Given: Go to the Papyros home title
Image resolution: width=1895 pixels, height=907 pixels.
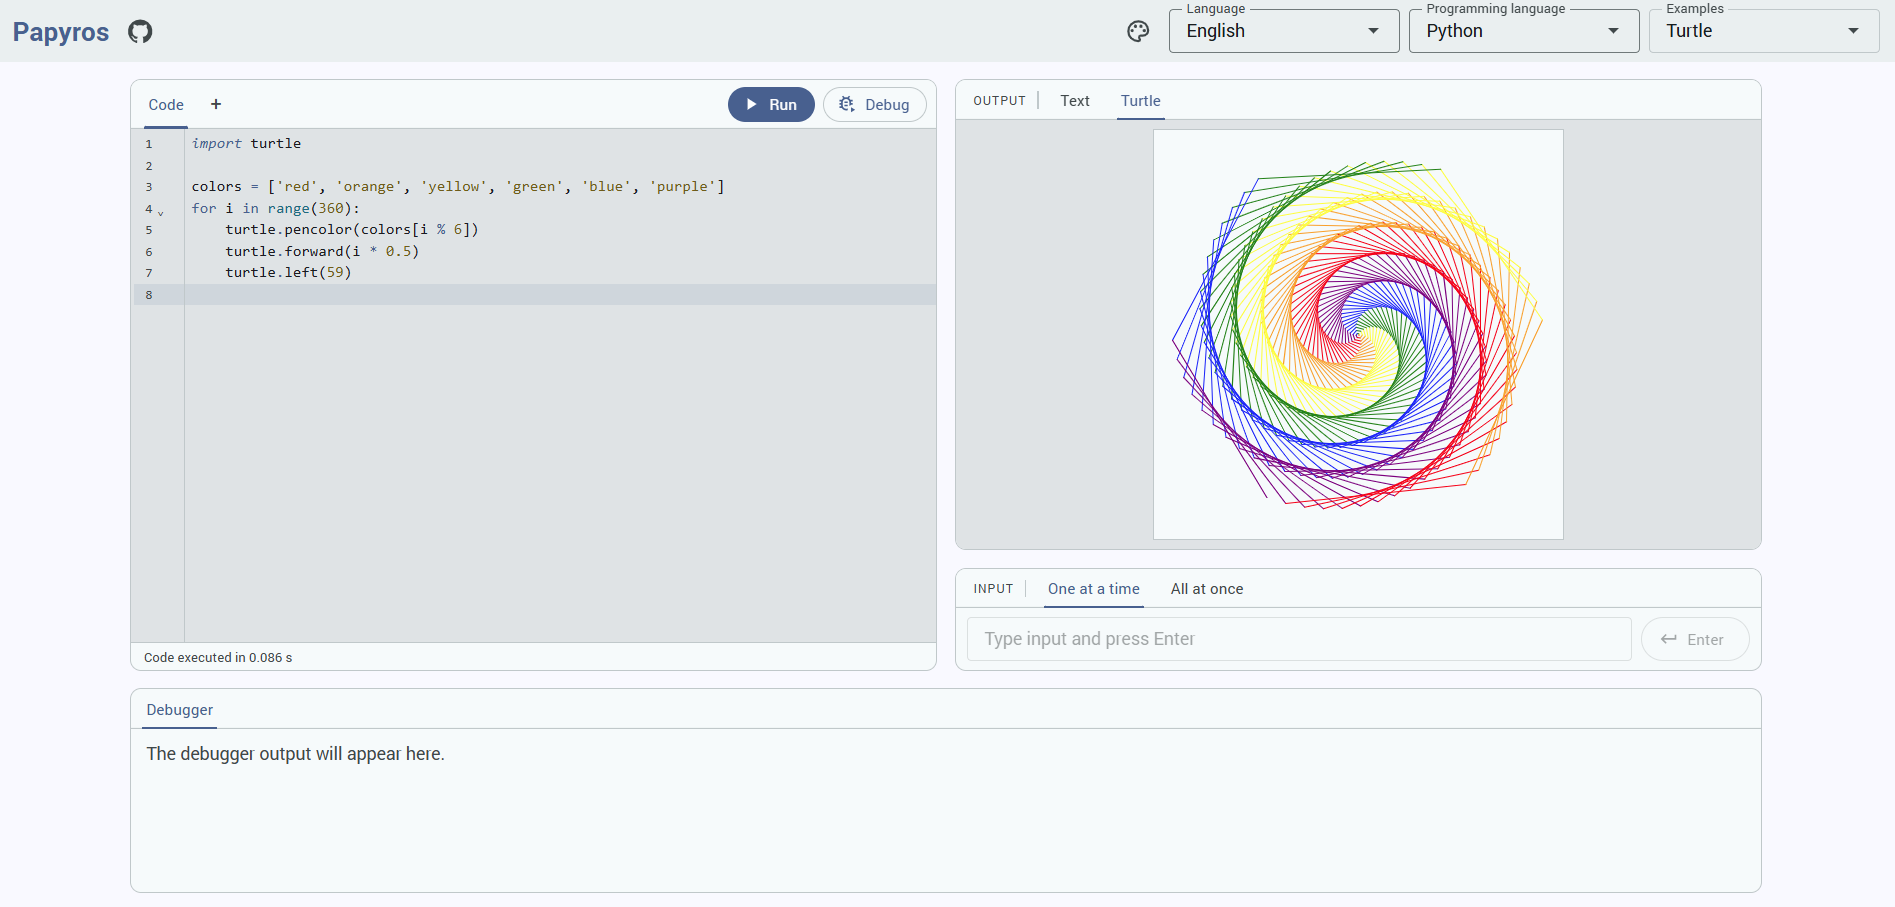Looking at the screenshot, I should [x=61, y=32].
